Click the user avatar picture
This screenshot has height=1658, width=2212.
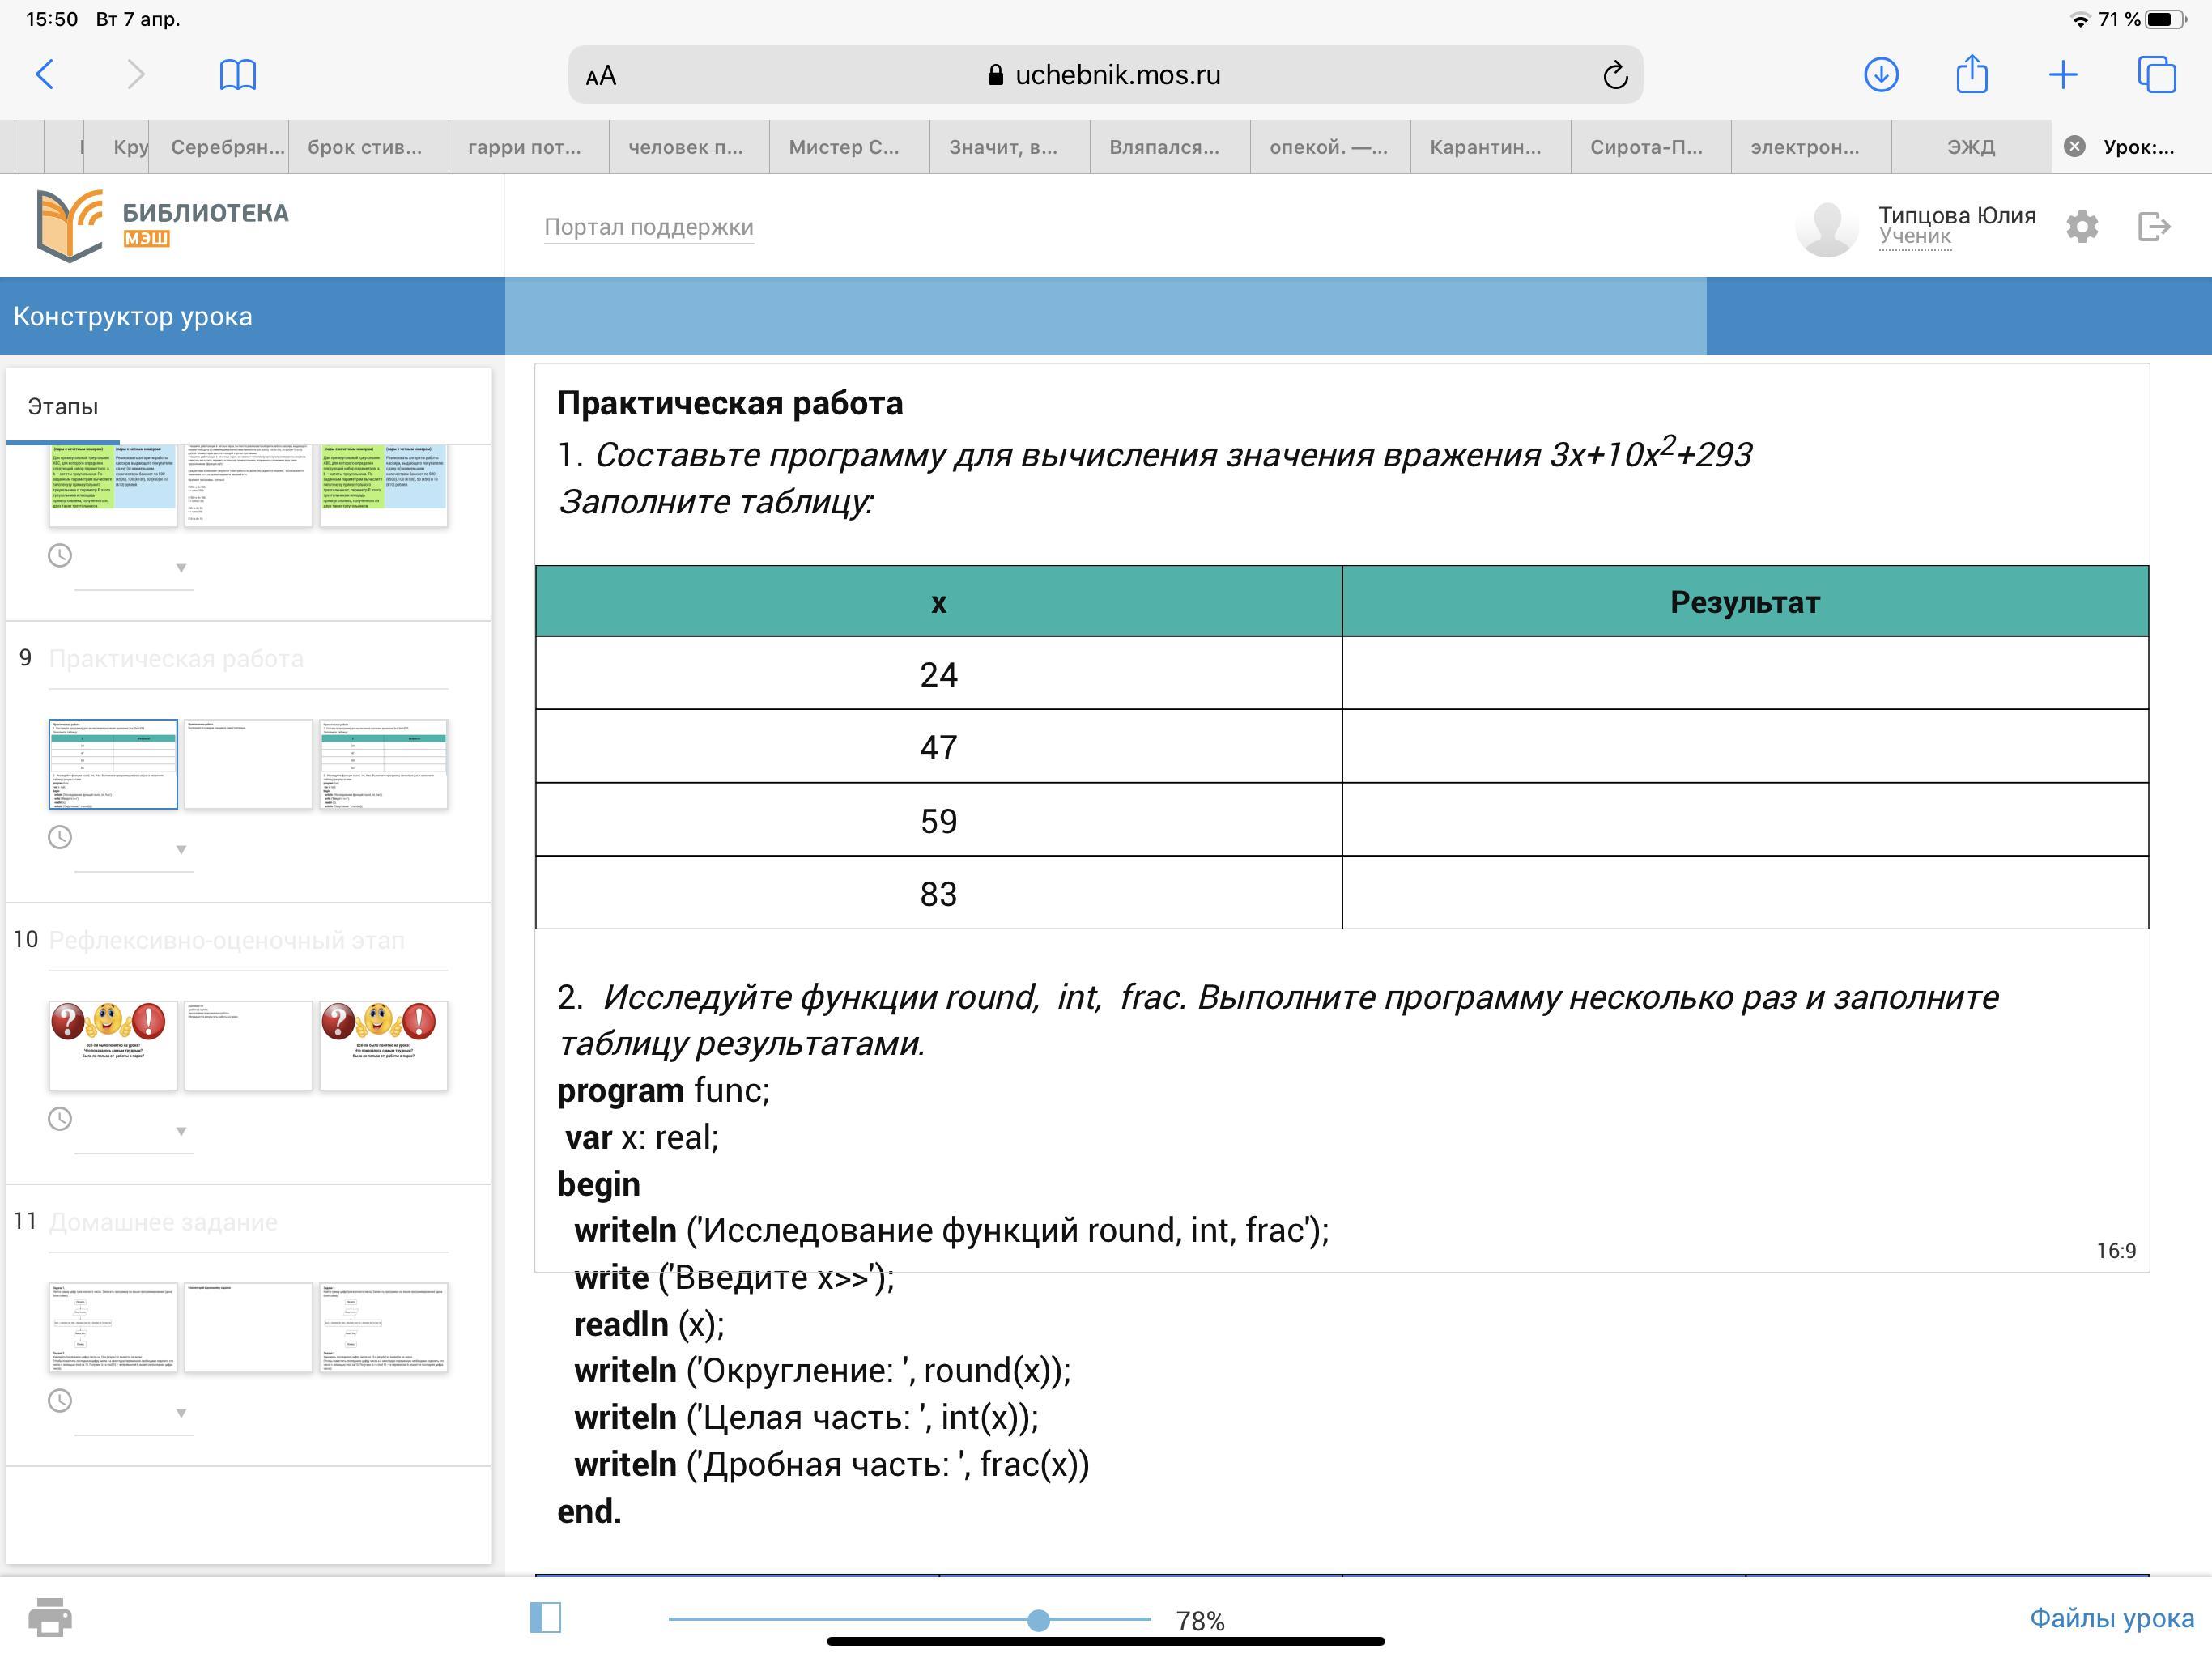1827,229
